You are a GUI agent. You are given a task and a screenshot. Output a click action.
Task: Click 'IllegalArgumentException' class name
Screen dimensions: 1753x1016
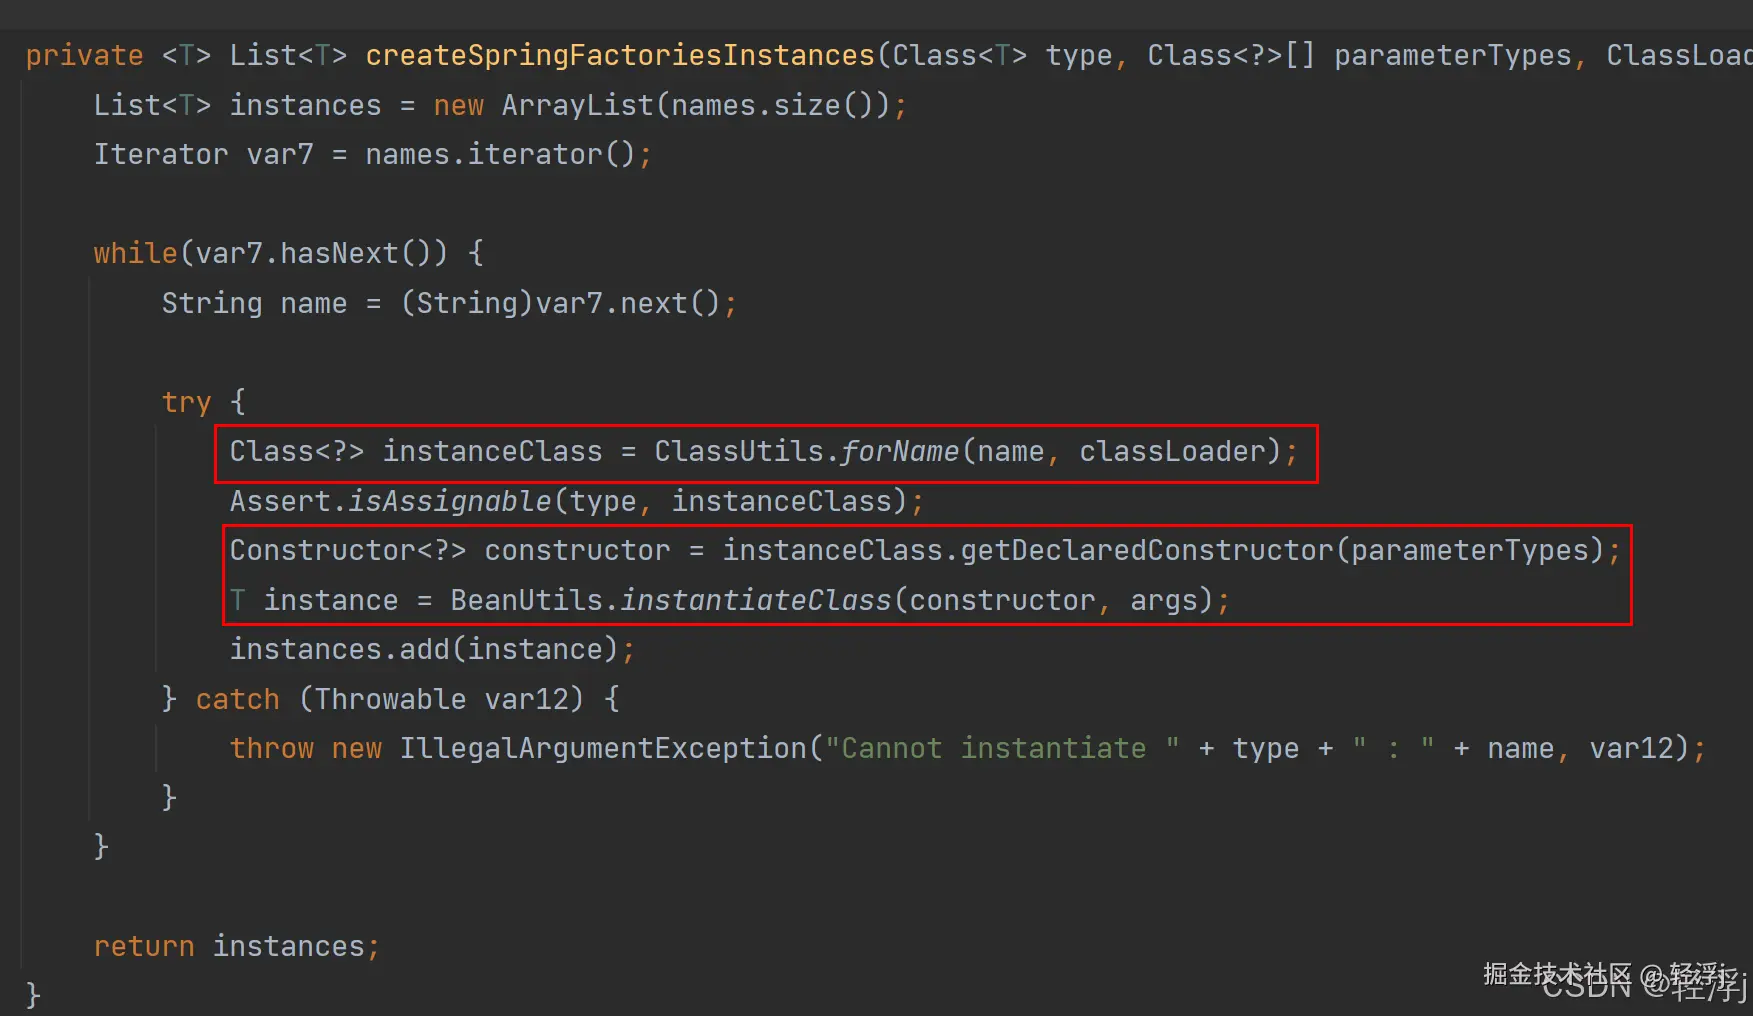click(603, 748)
